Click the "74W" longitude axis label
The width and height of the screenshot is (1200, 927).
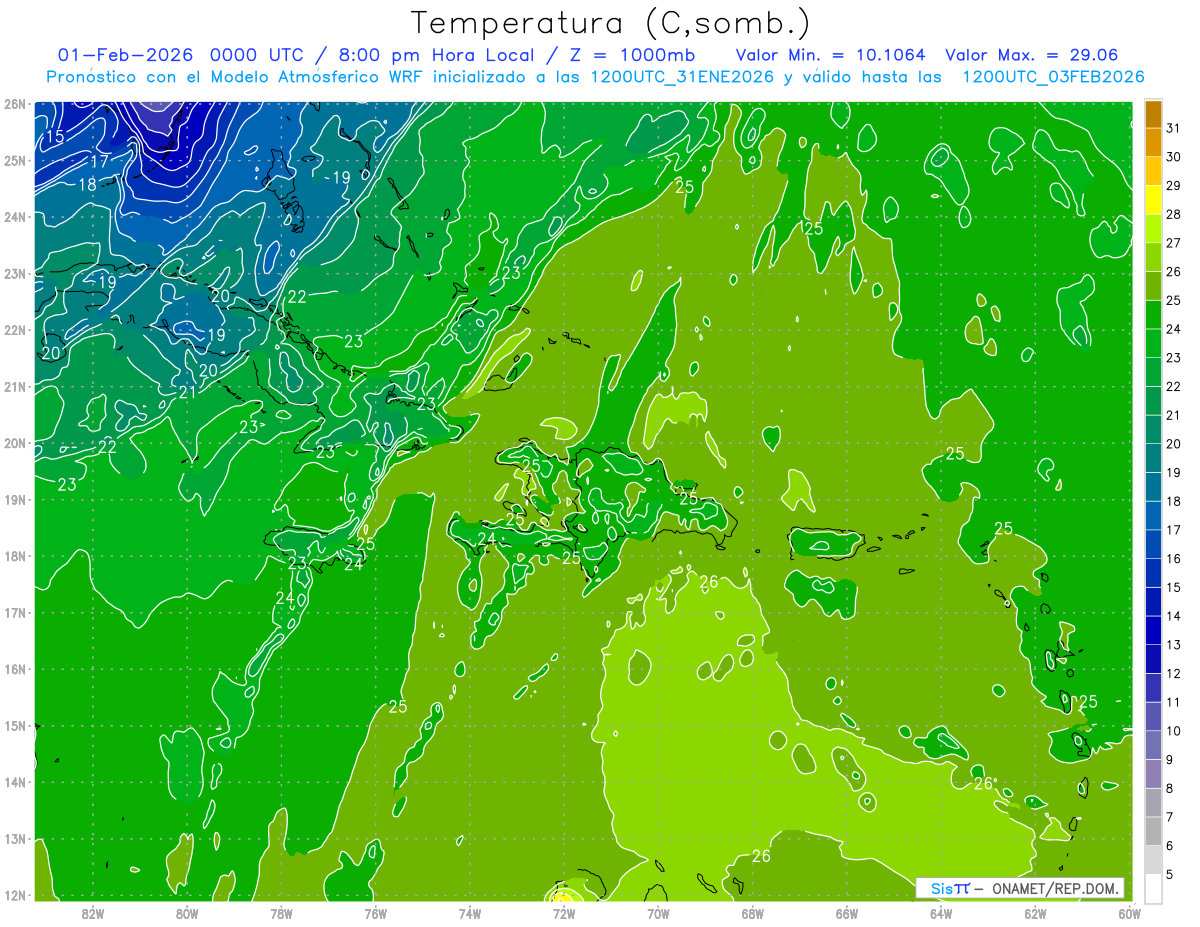[470, 913]
